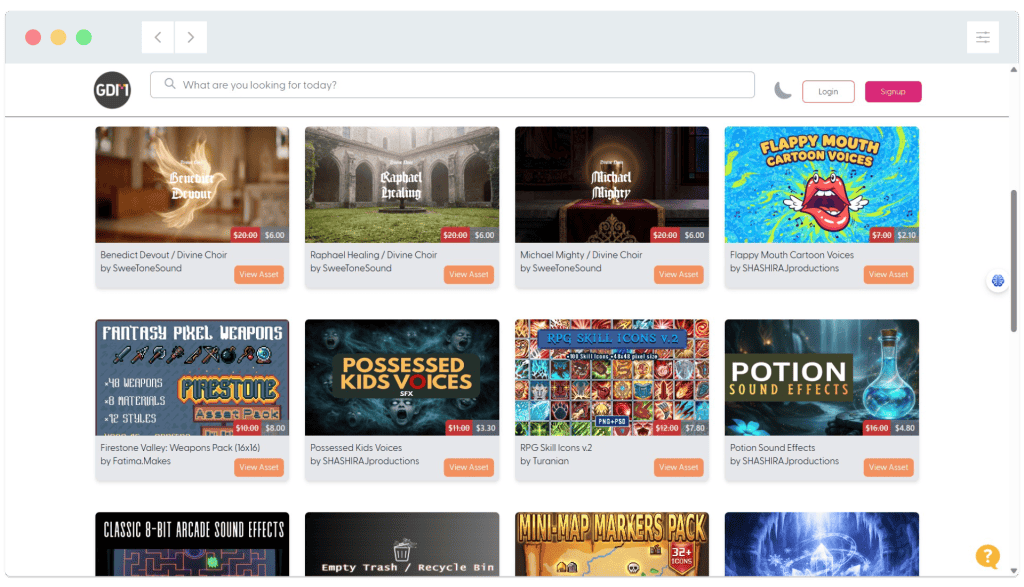Open the Benedict Devout / Divine Choir title link

pyautogui.click(x=164, y=254)
